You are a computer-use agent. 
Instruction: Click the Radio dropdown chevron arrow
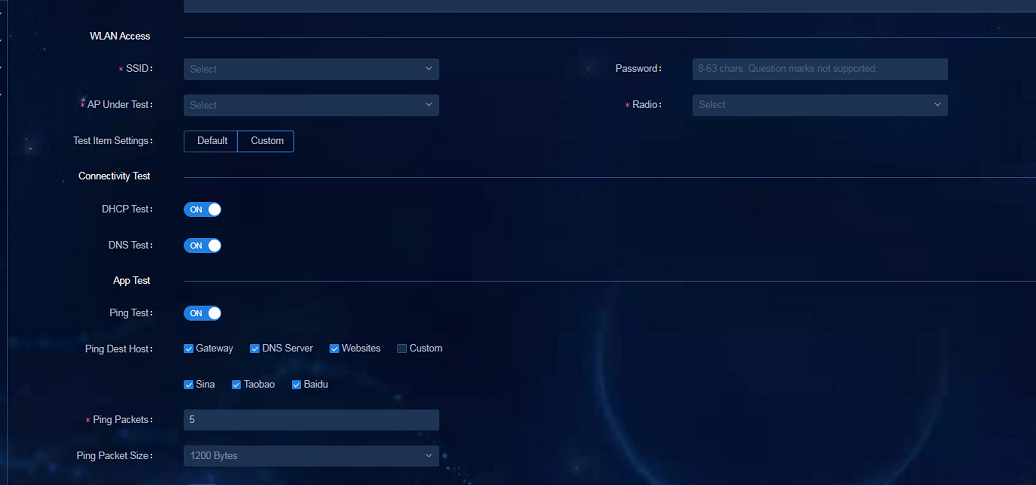point(937,104)
